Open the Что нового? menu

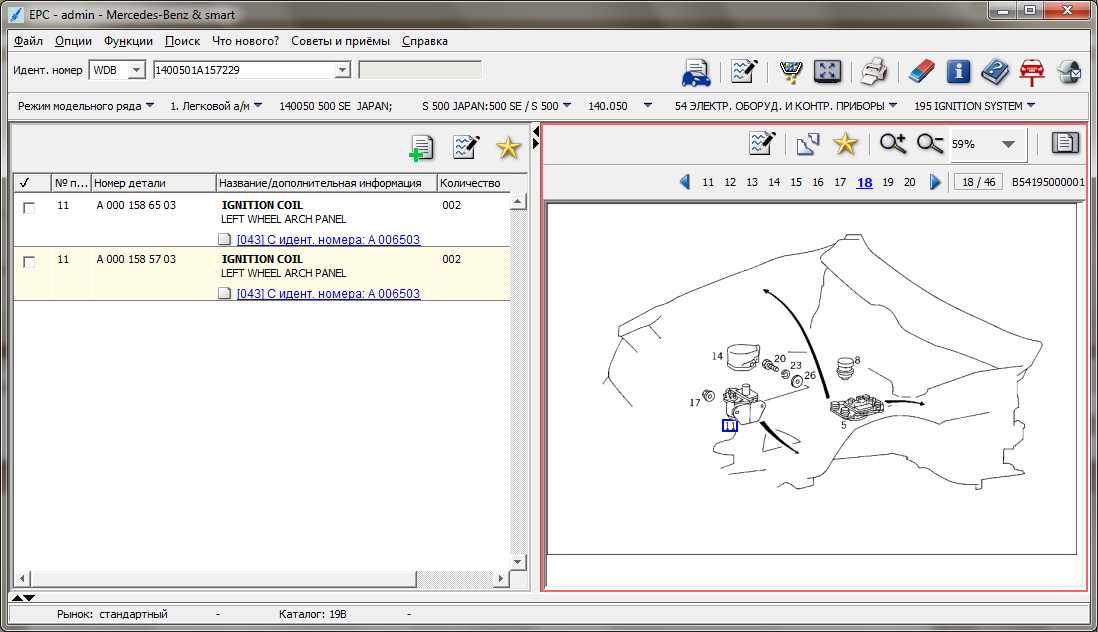(245, 41)
